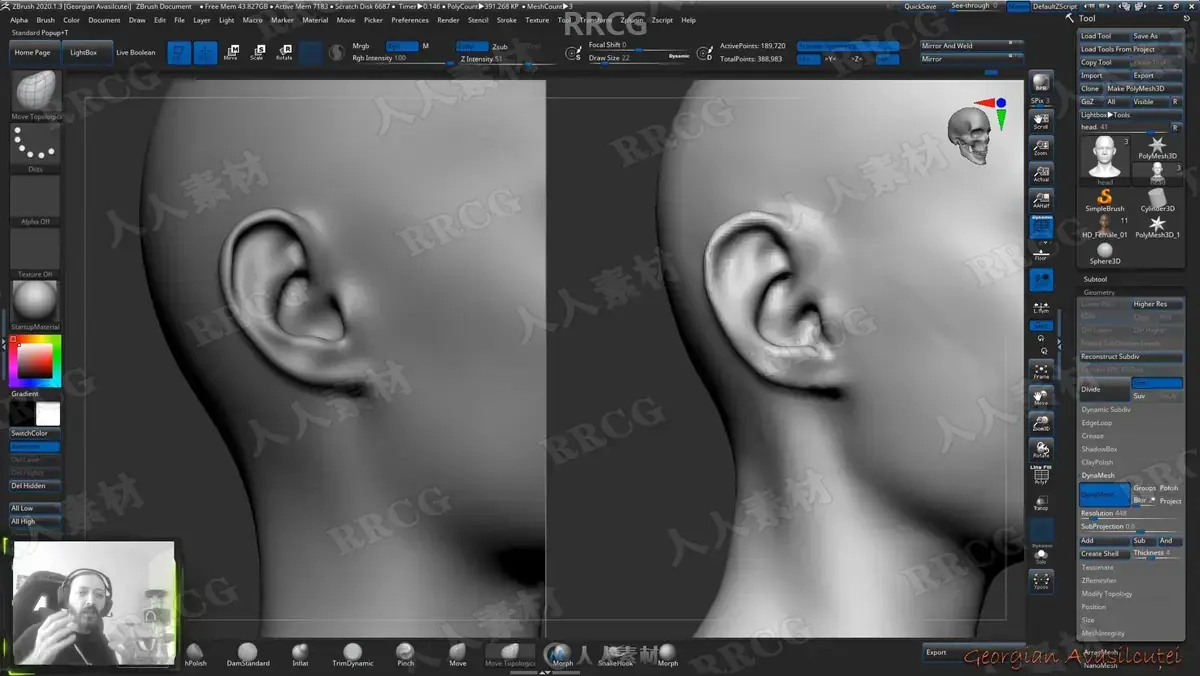Expand the ClayPolish subsection
Screen dimensions: 1200x676
point(1097,462)
